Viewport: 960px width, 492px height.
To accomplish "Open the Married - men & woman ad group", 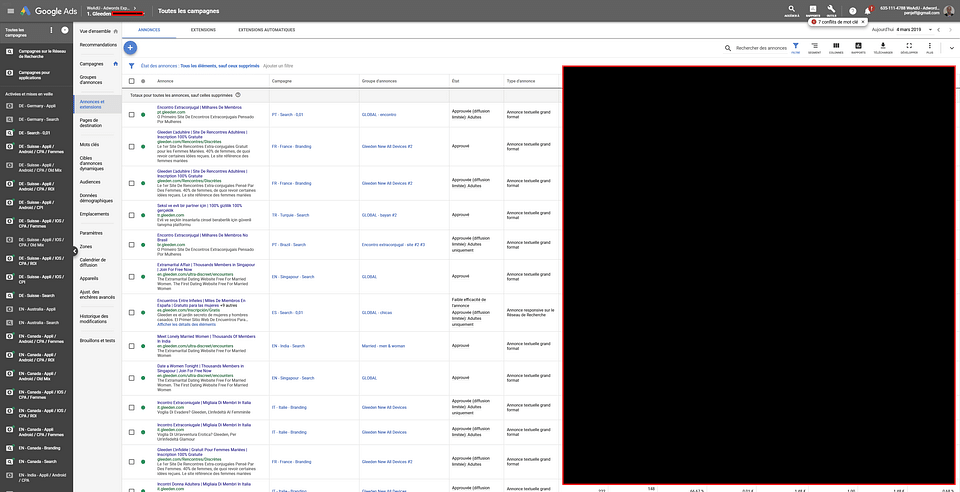I will point(383,346).
